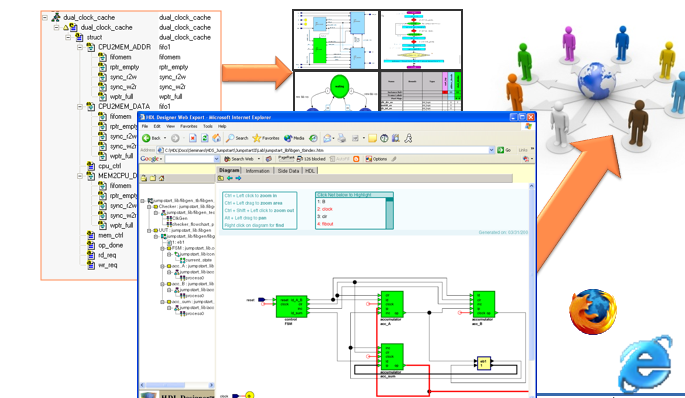Viewport: 685px width, 398px height.
Task: Click the net list vertical scrollbar
Action: pyautogui.click(x=389, y=213)
